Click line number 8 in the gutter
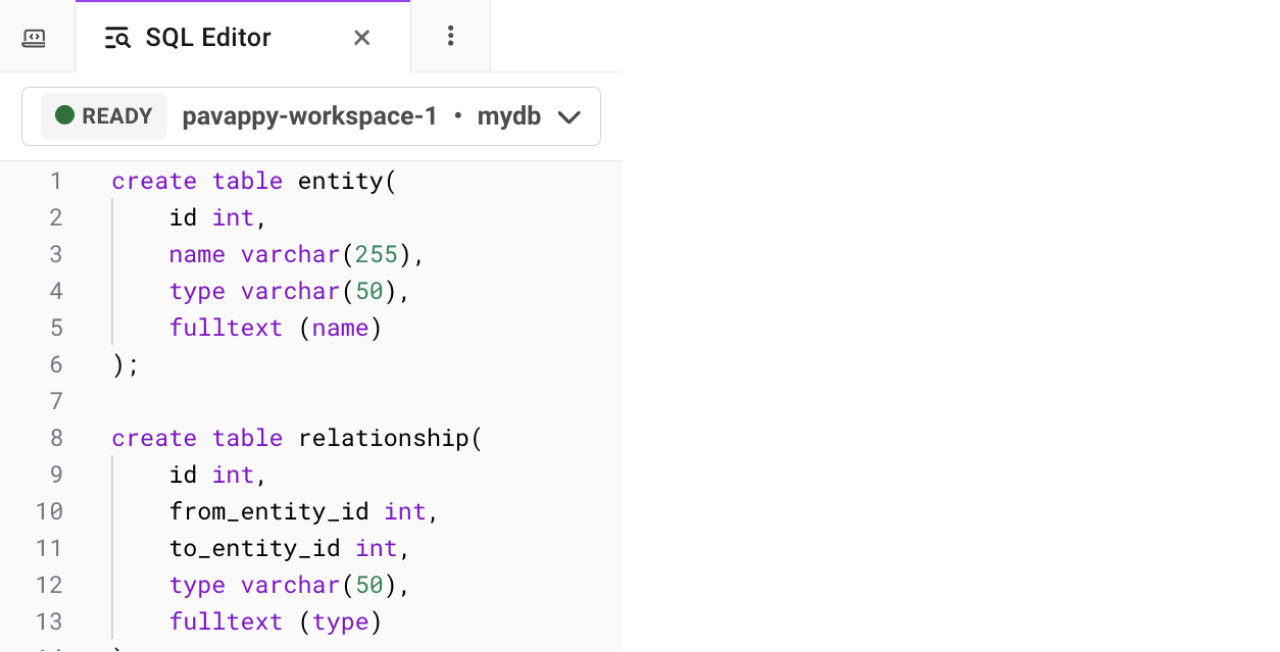The image size is (1280, 652). click(56, 437)
